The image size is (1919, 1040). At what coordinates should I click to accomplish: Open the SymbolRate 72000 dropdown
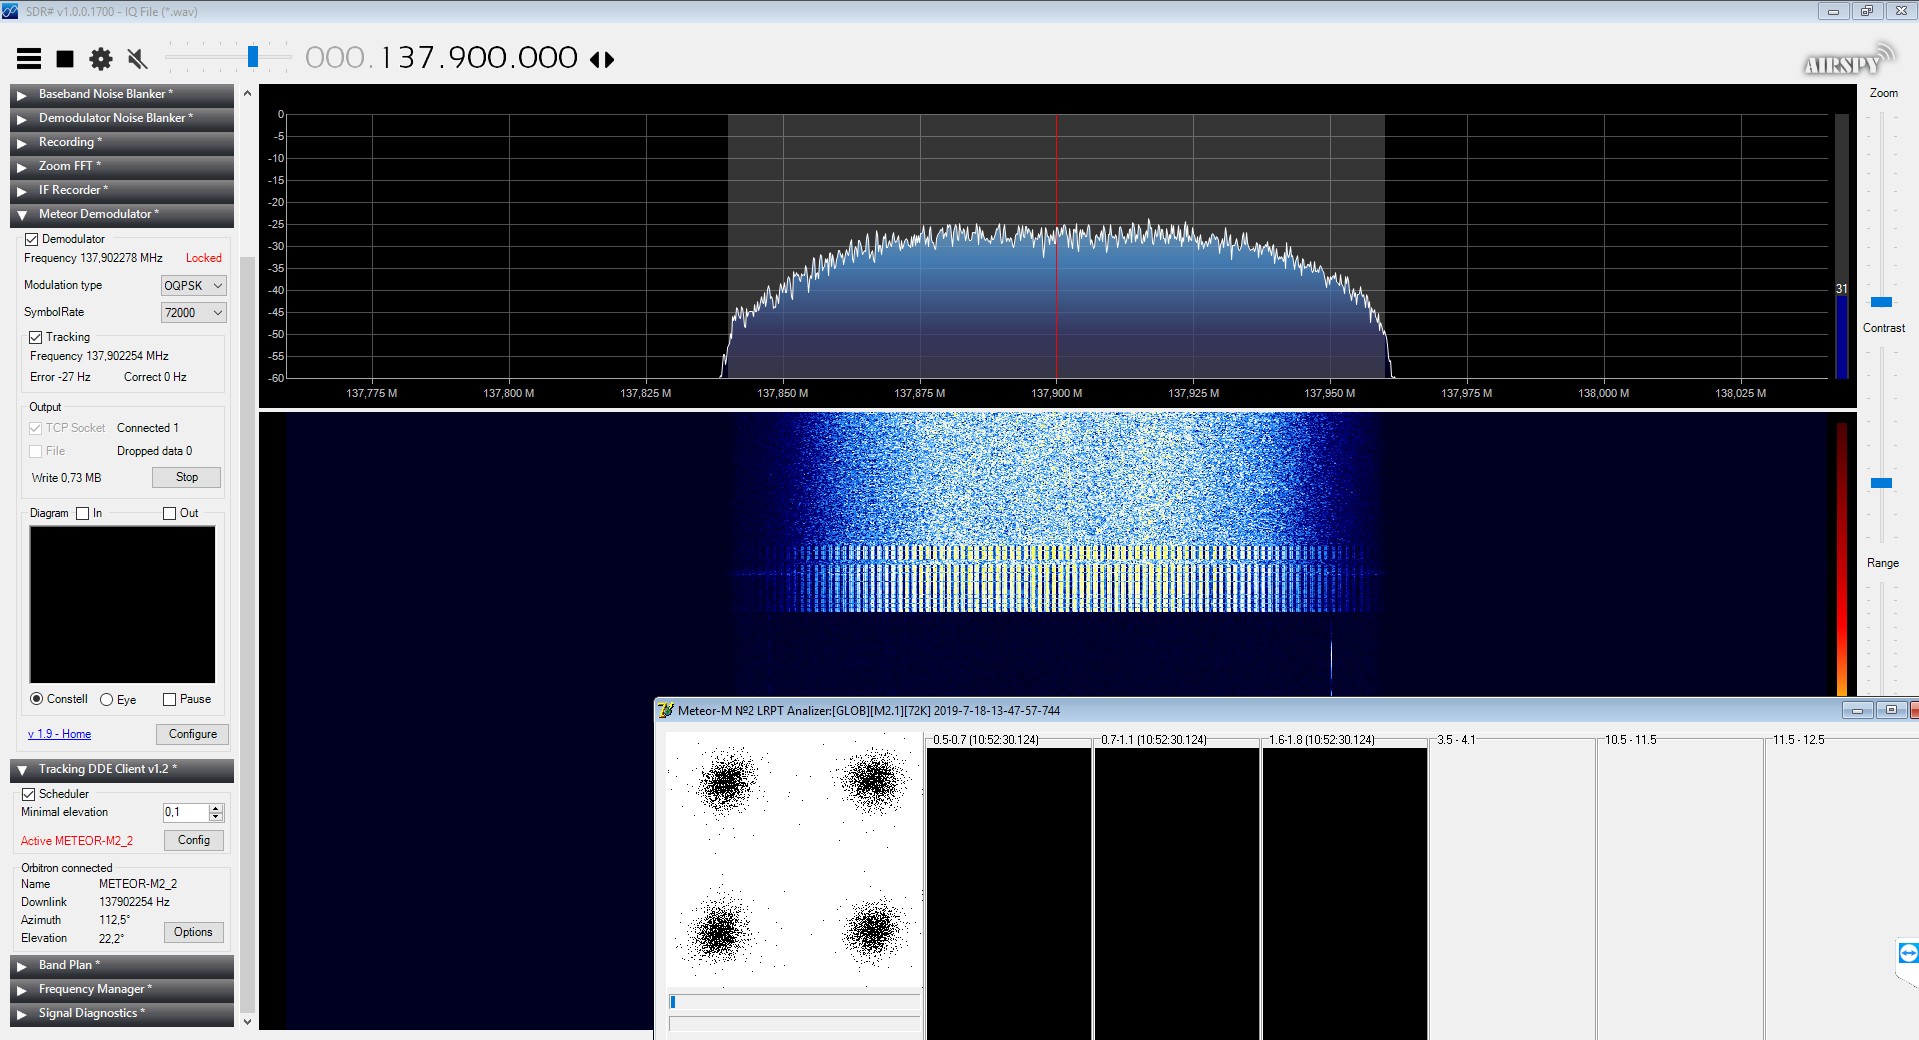tap(193, 313)
